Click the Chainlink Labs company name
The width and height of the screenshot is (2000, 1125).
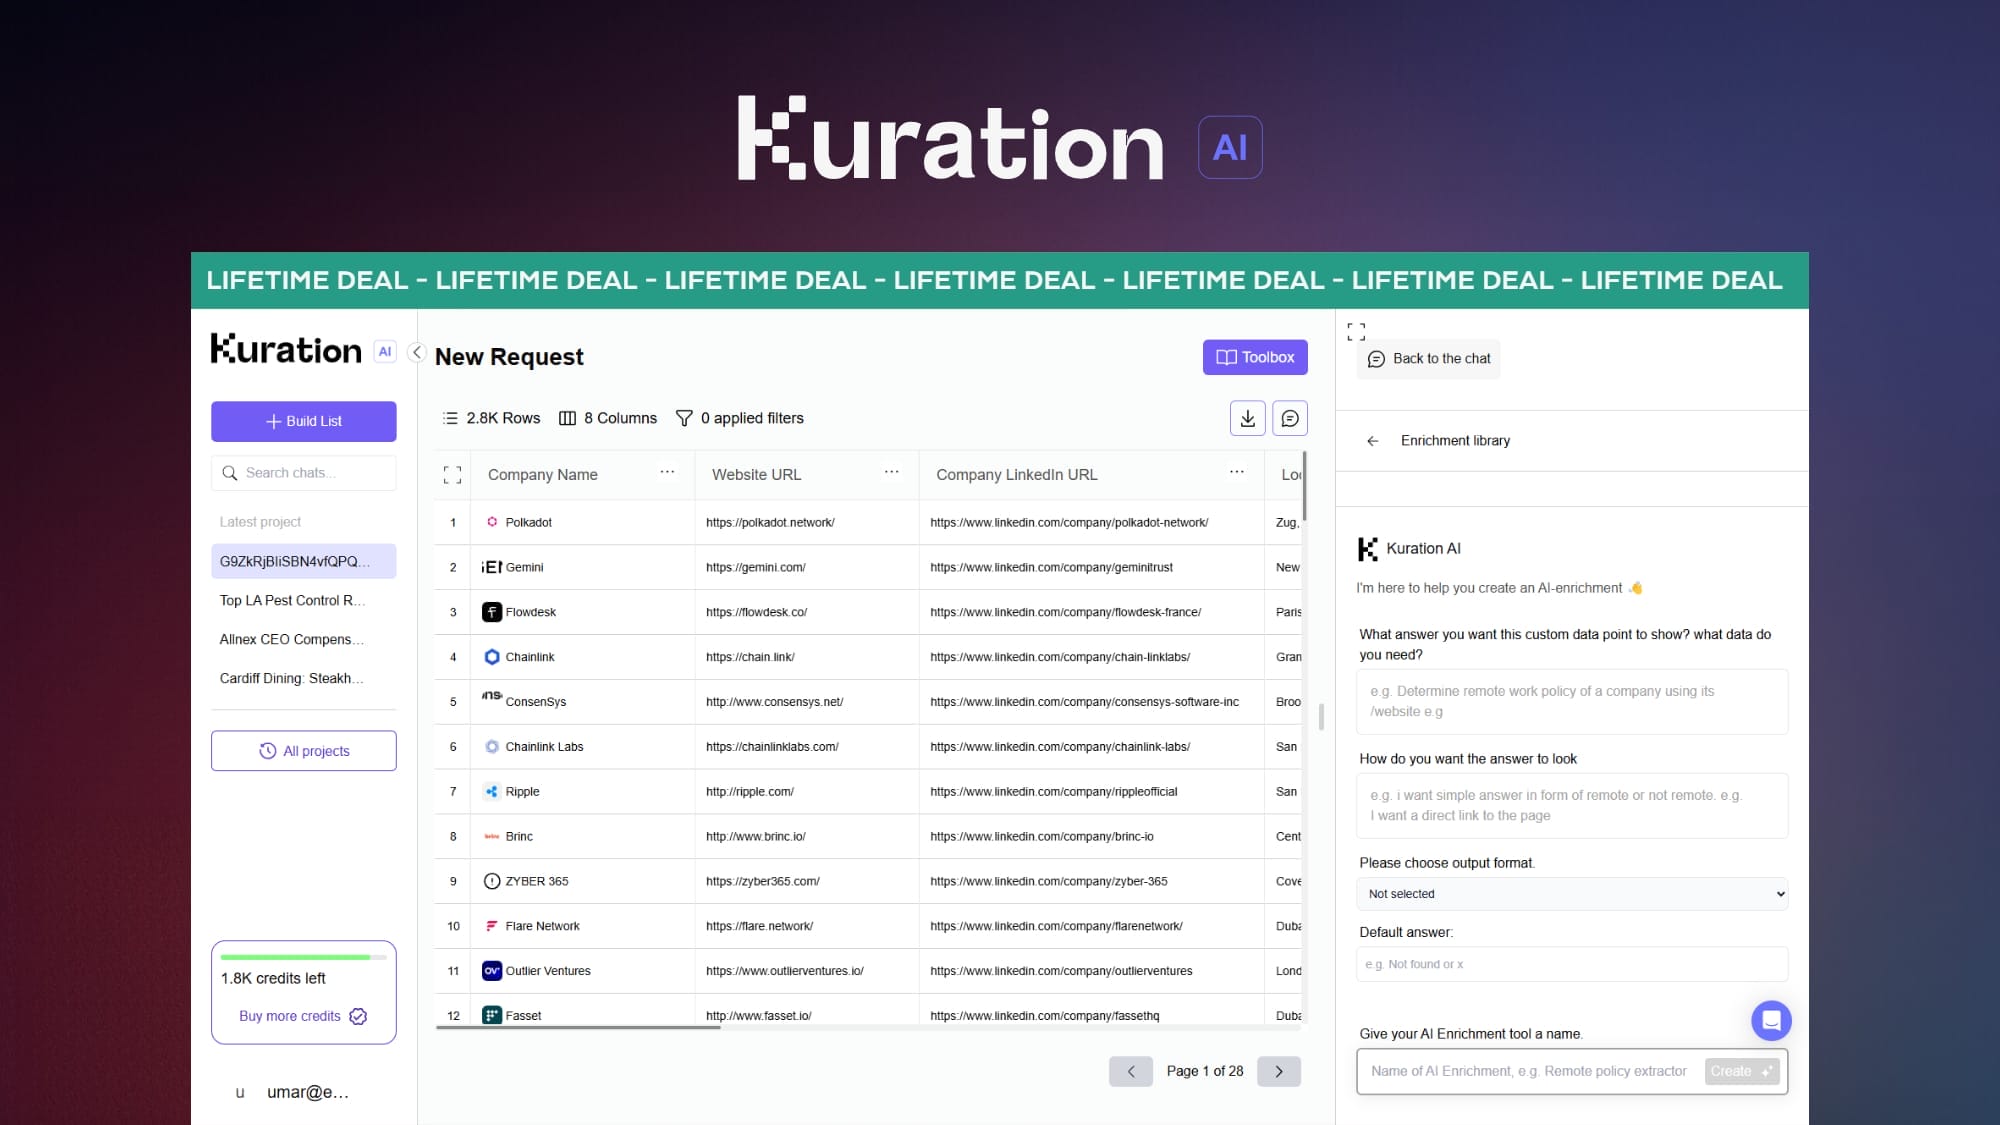point(544,747)
